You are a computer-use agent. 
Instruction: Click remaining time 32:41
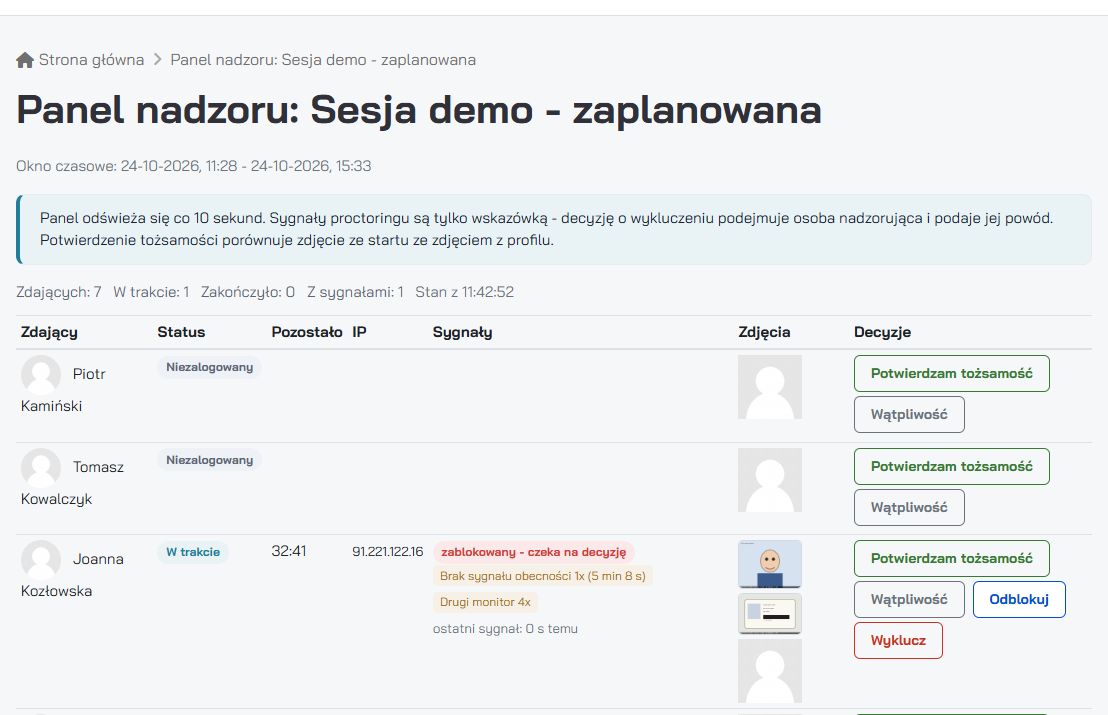click(288, 551)
